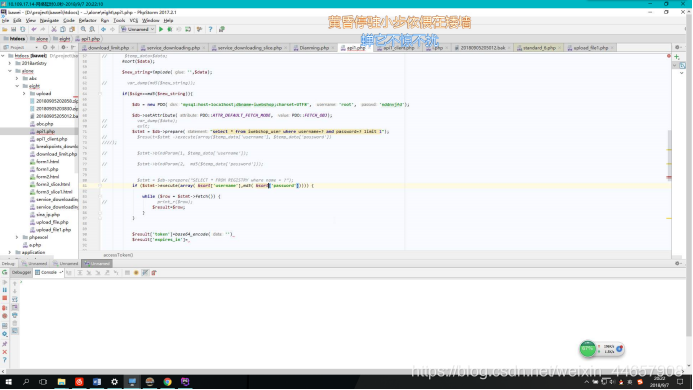Click the Open folder toolbar icon
This screenshot has width=693, height=390.
5,29
